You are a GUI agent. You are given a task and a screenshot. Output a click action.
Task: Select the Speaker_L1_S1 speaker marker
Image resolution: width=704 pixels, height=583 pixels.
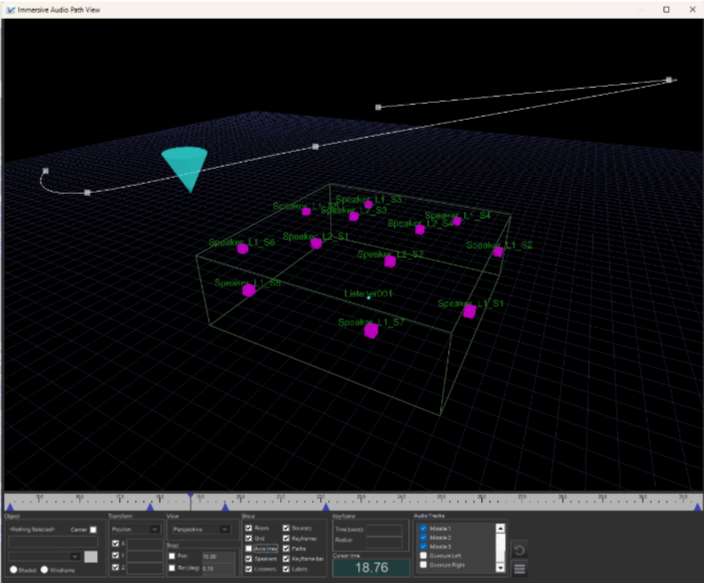click(x=469, y=312)
